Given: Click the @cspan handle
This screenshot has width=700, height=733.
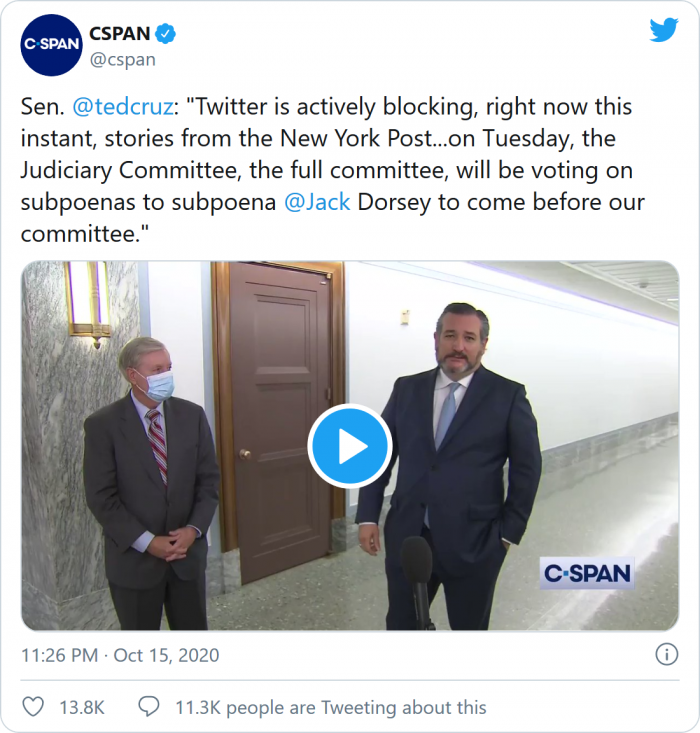Looking at the screenshot, I should point(123,59).
